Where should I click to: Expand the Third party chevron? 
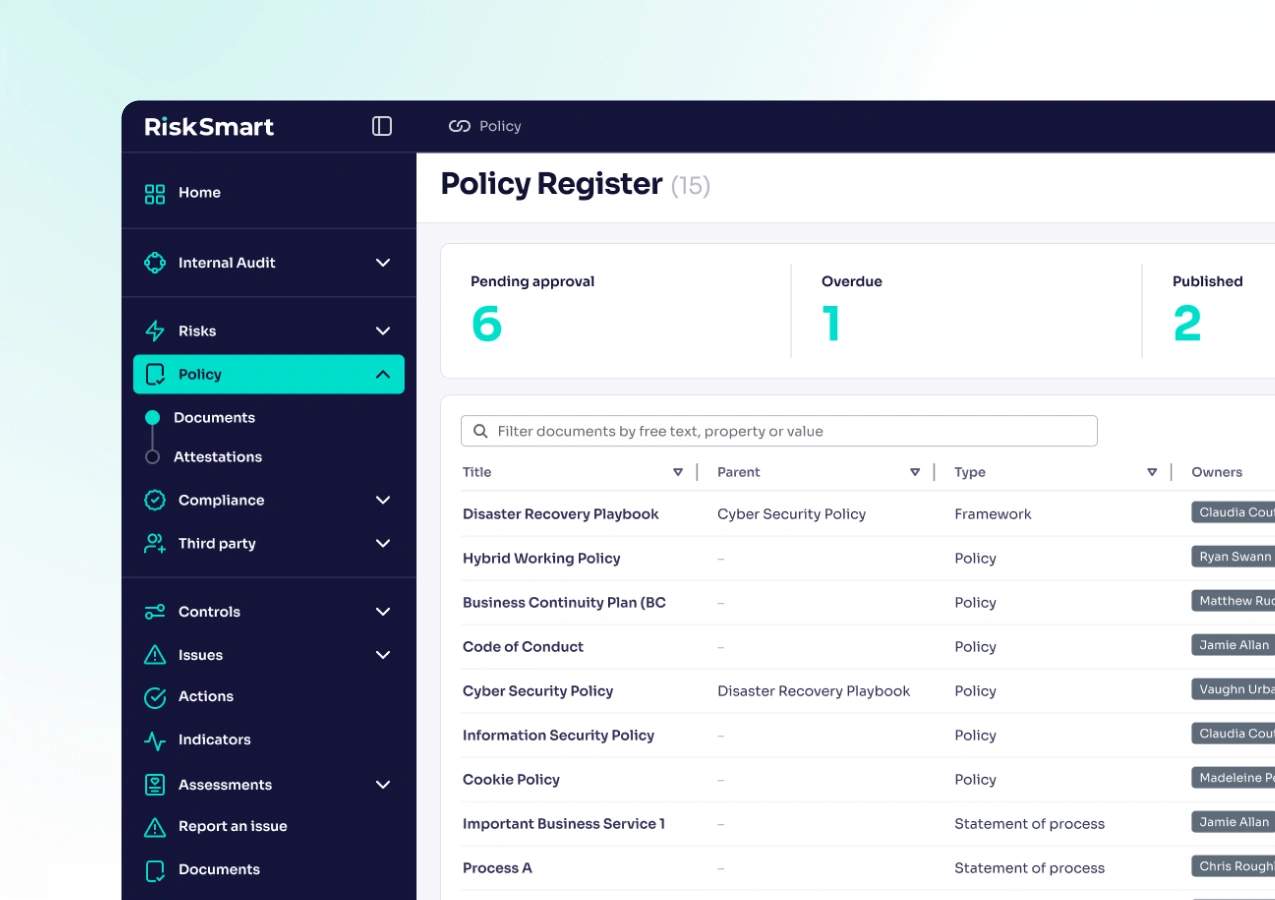[383, 543]
